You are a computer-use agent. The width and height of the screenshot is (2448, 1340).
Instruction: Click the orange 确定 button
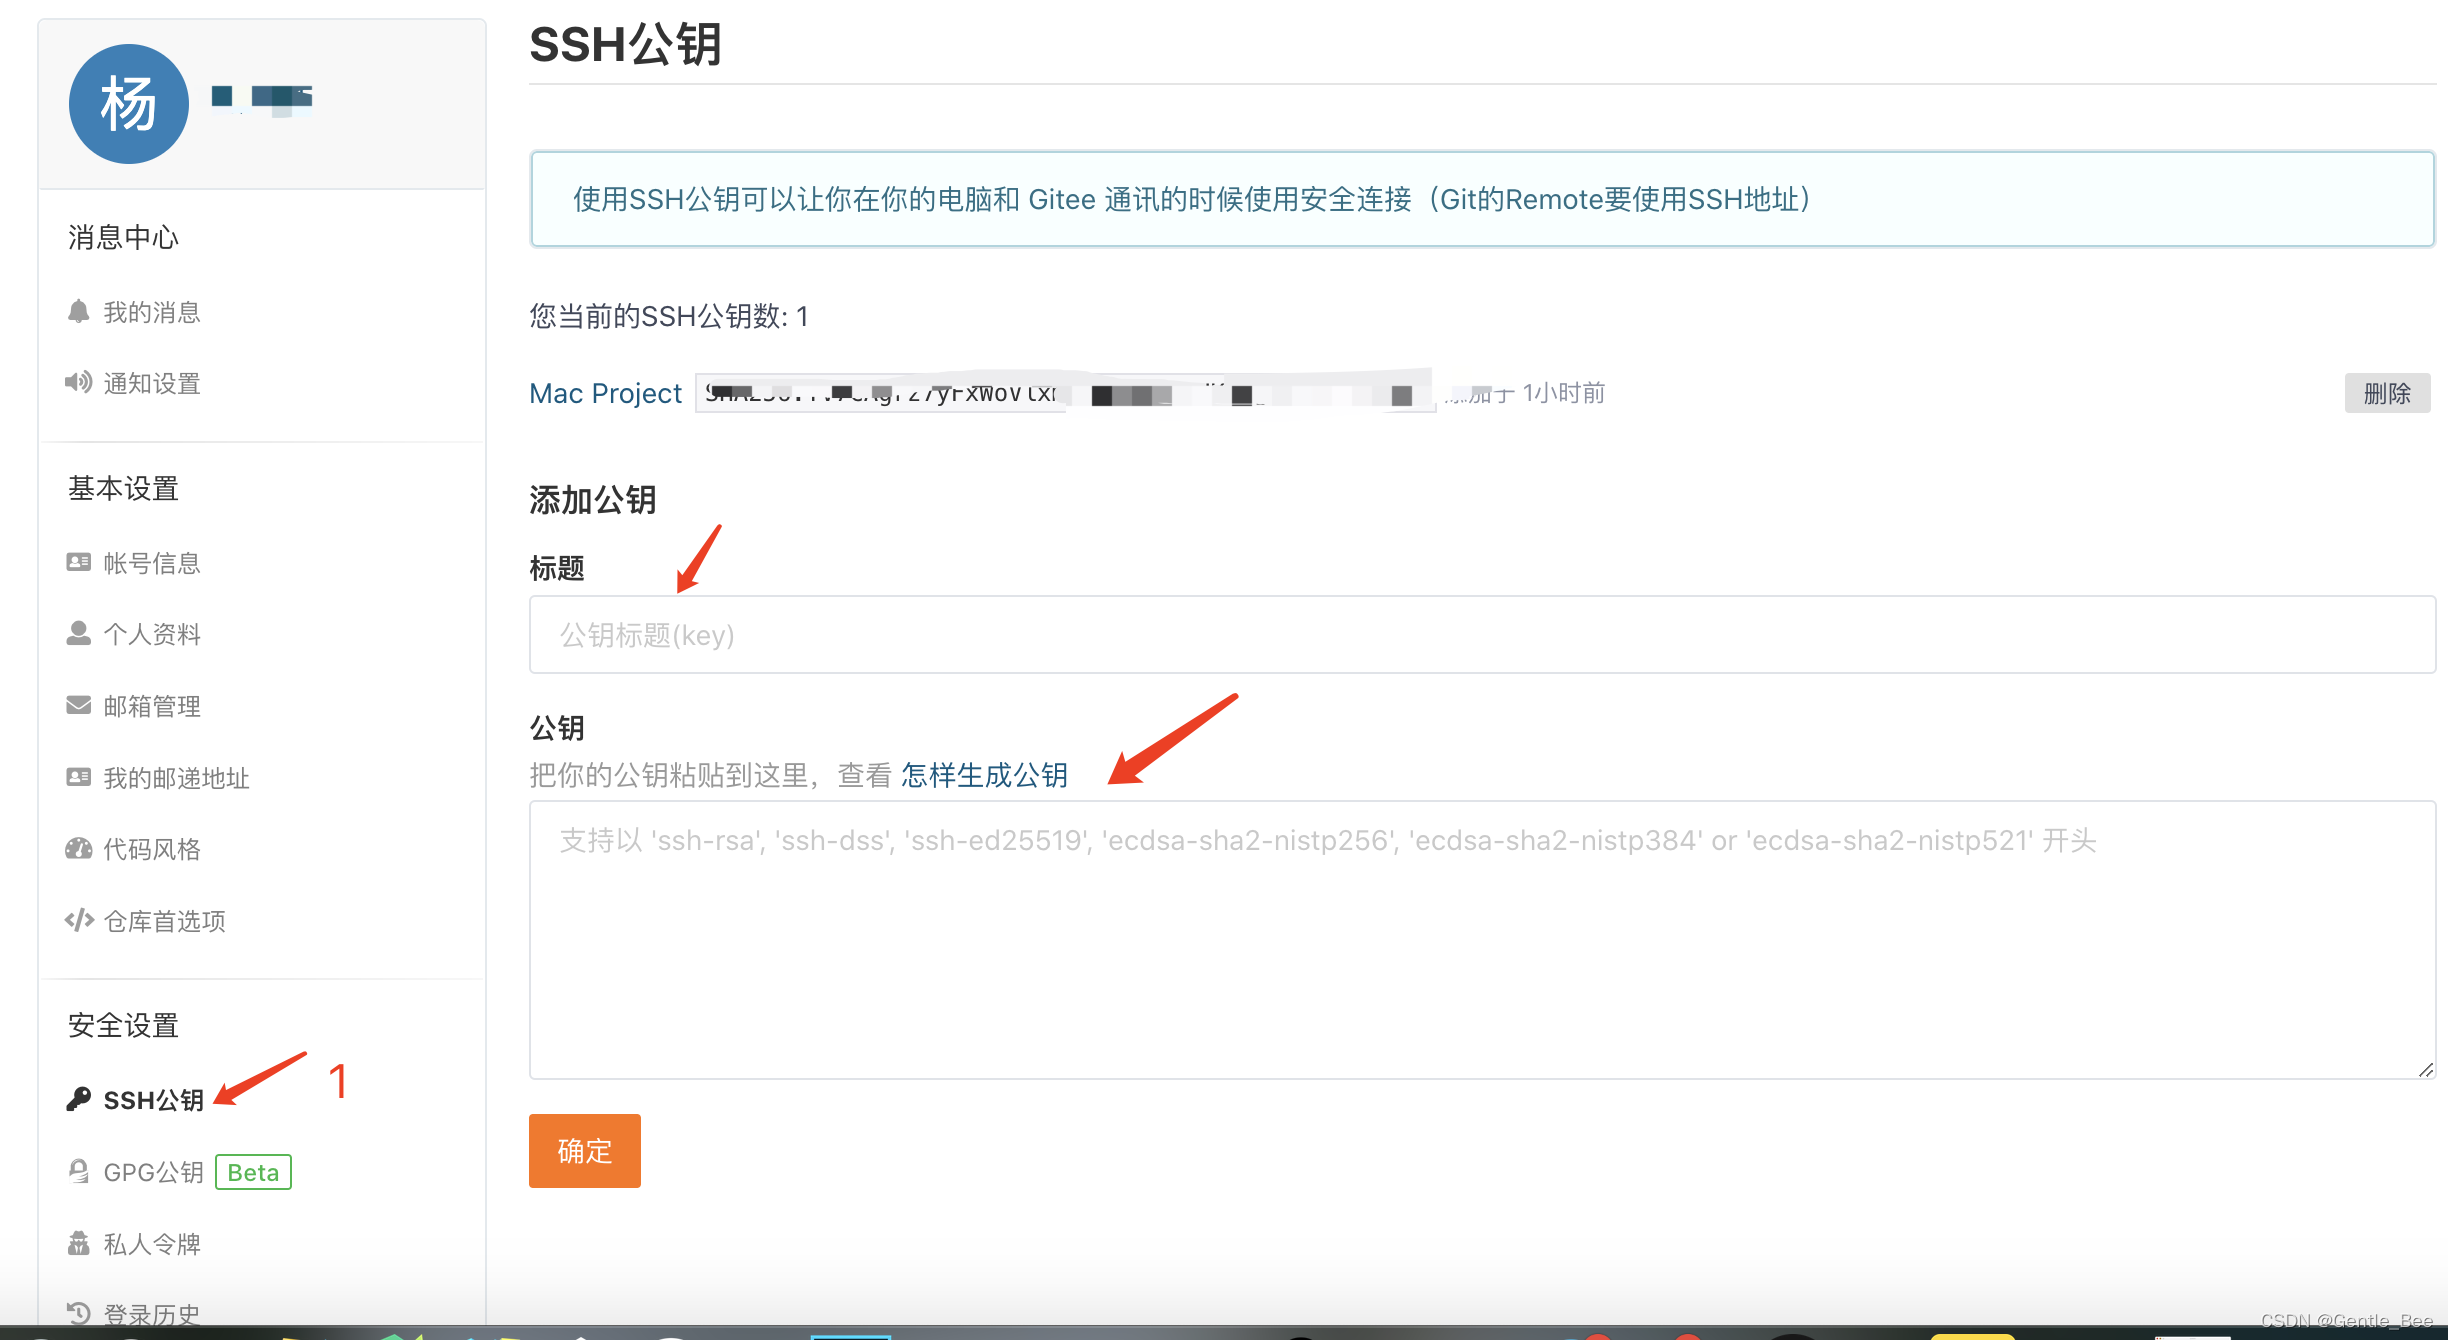[584, 1151]
